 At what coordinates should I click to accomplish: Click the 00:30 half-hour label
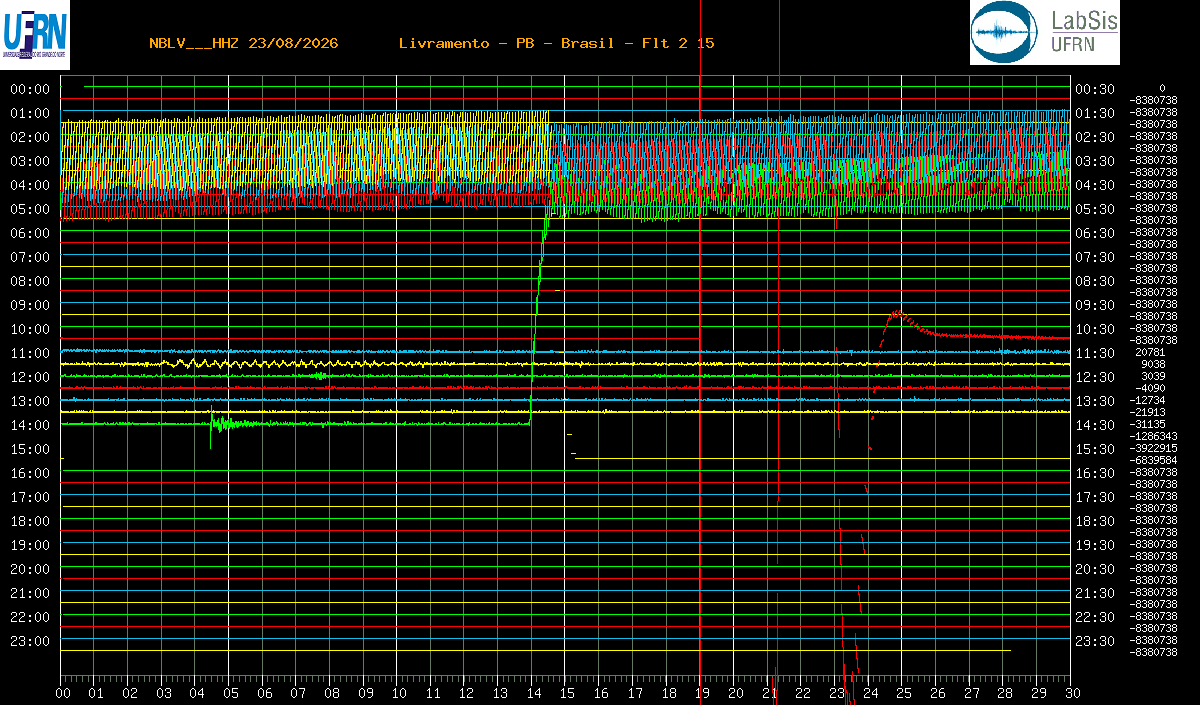pyautogui.click(x=1094, y=89)
